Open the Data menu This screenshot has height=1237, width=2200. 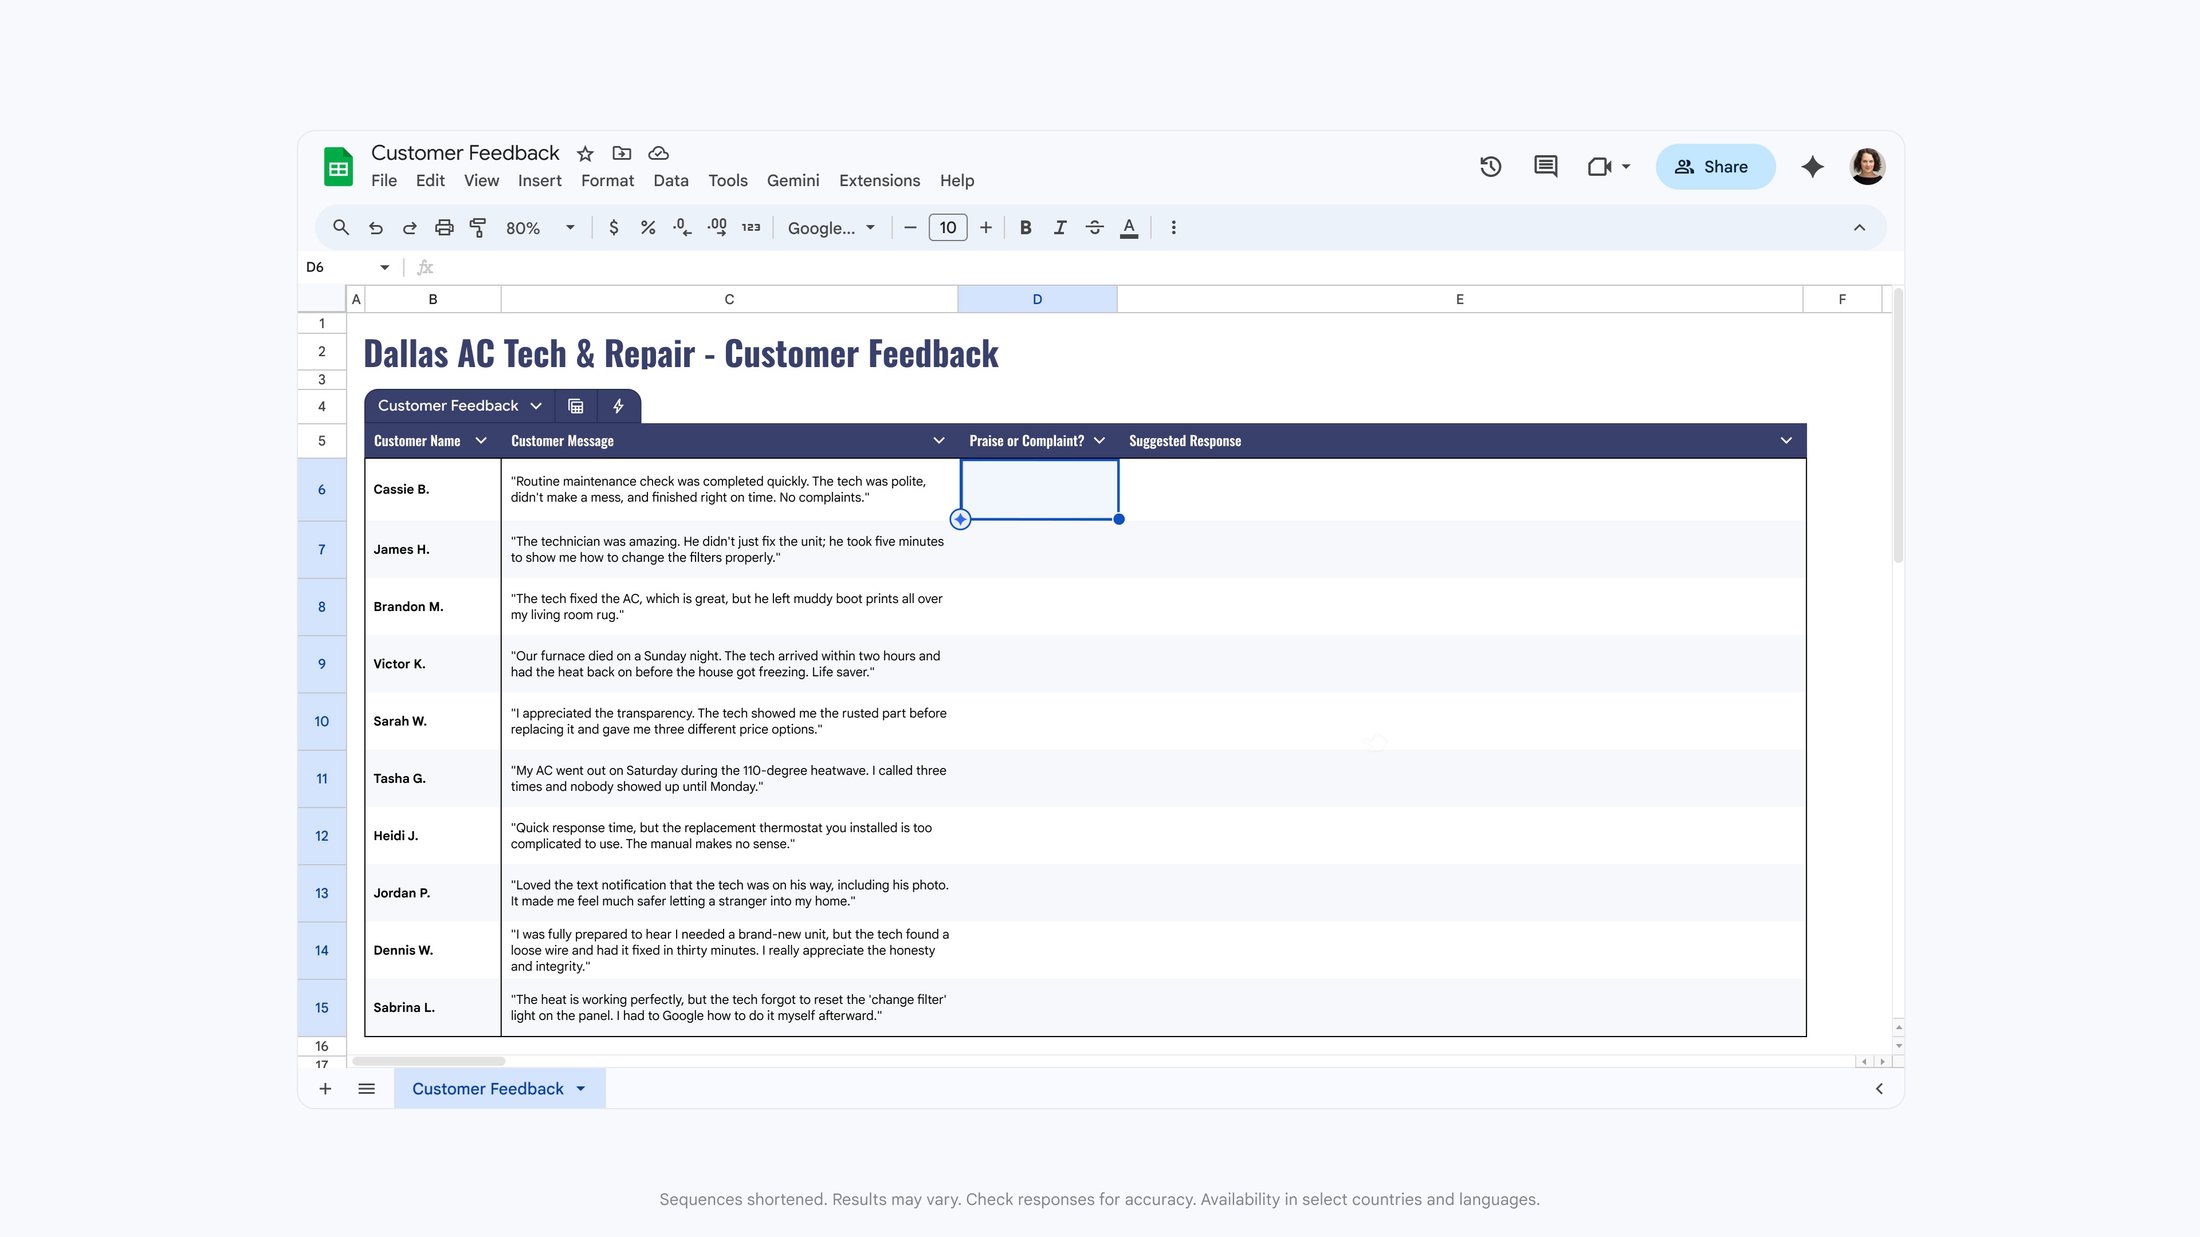click(x=670, y=181)
